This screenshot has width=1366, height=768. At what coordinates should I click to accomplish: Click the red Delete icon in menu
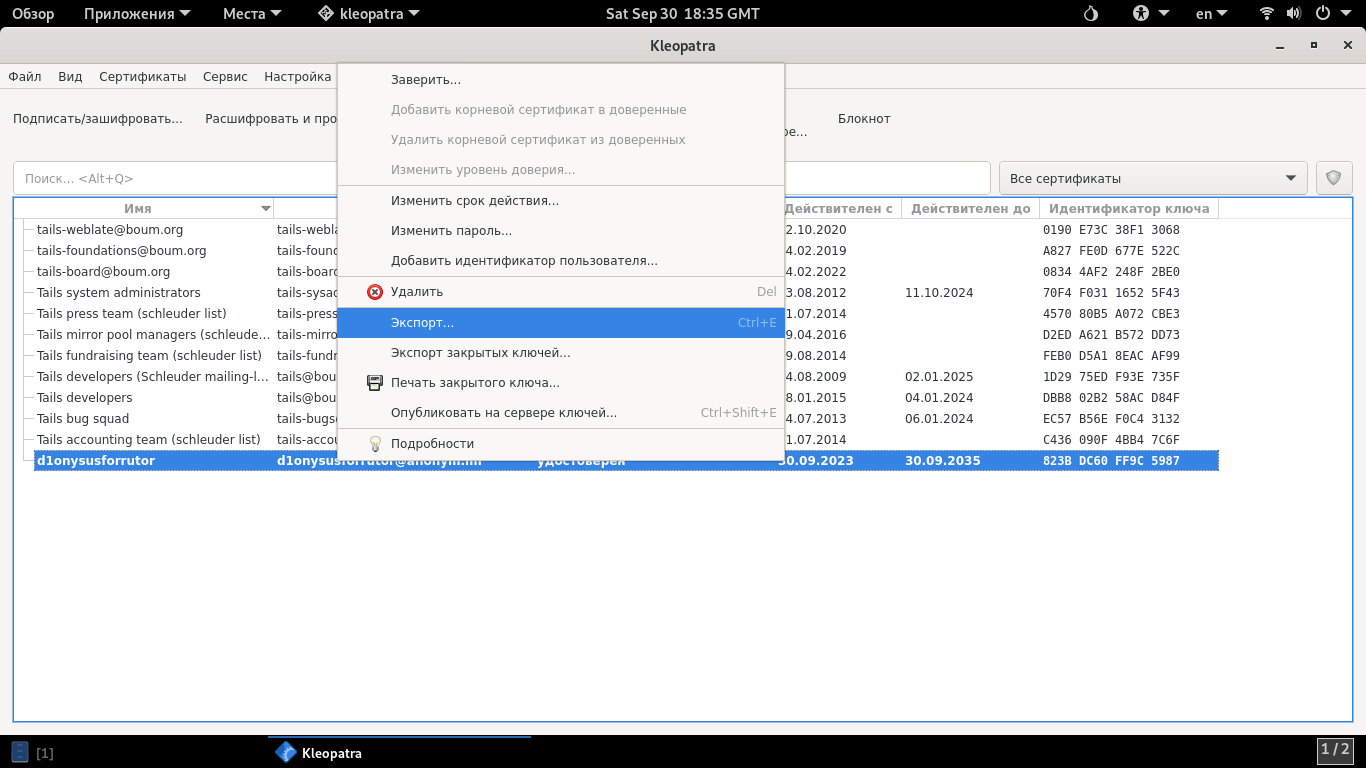375,292
